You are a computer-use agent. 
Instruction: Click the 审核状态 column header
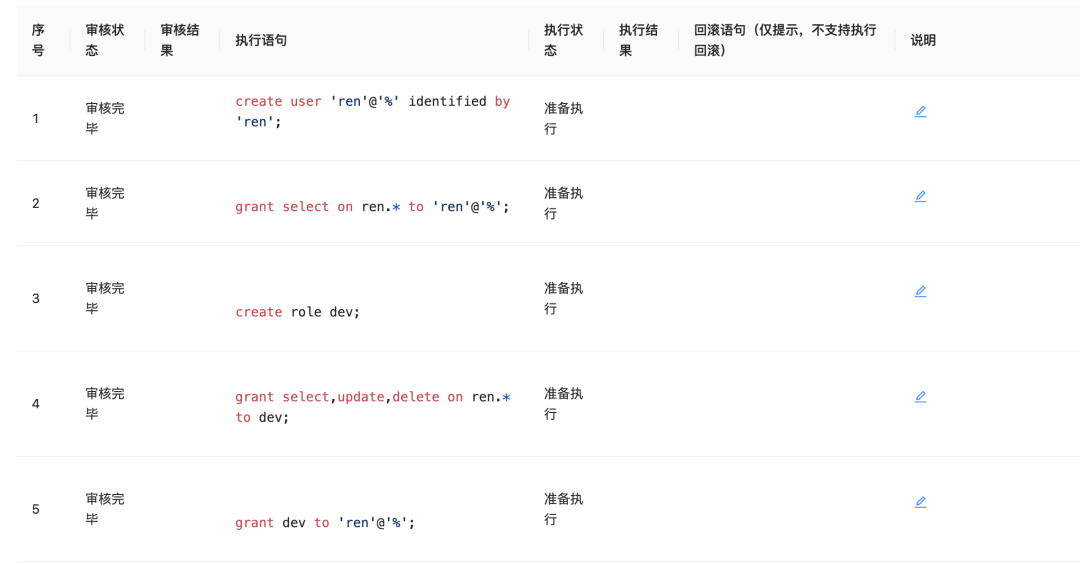pyautogui.click(x=105, y=40)
